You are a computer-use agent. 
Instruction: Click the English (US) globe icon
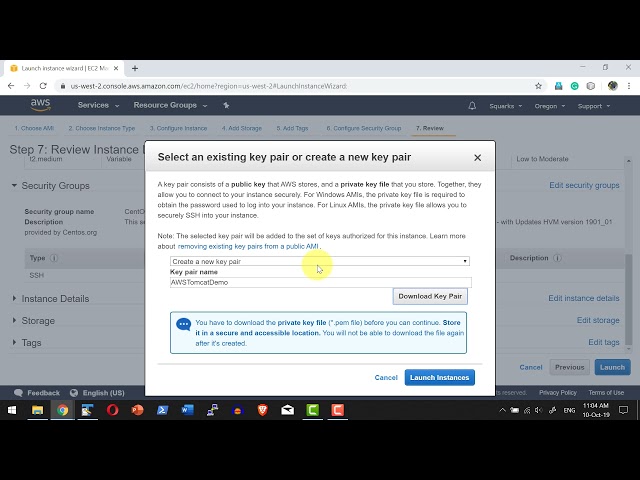(74, 393)
